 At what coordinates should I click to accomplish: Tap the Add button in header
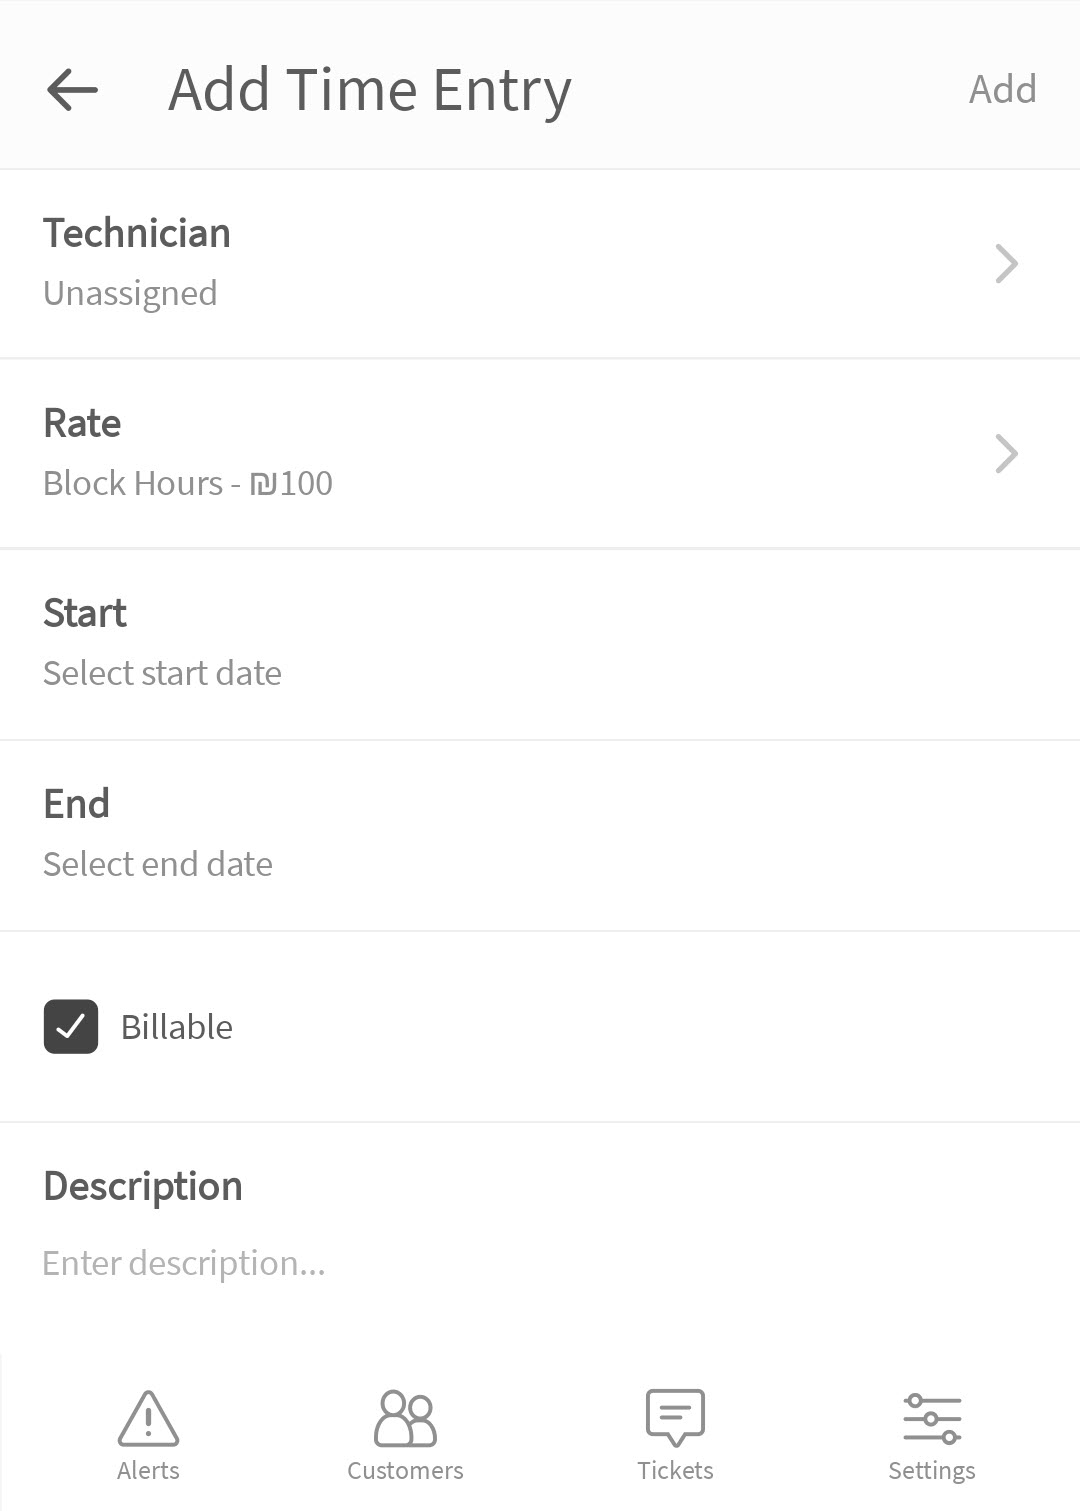(x=1002, y=90)
